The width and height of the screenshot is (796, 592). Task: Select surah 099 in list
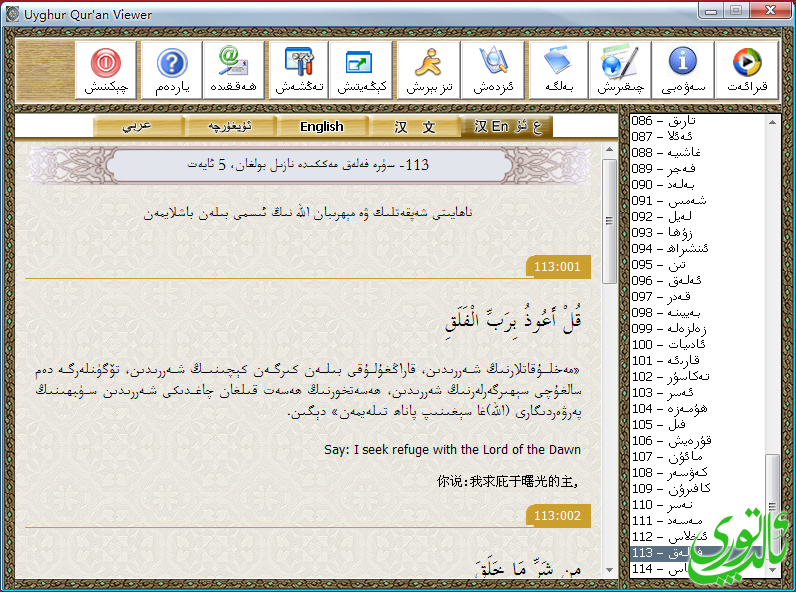click(x=697, y=328)
